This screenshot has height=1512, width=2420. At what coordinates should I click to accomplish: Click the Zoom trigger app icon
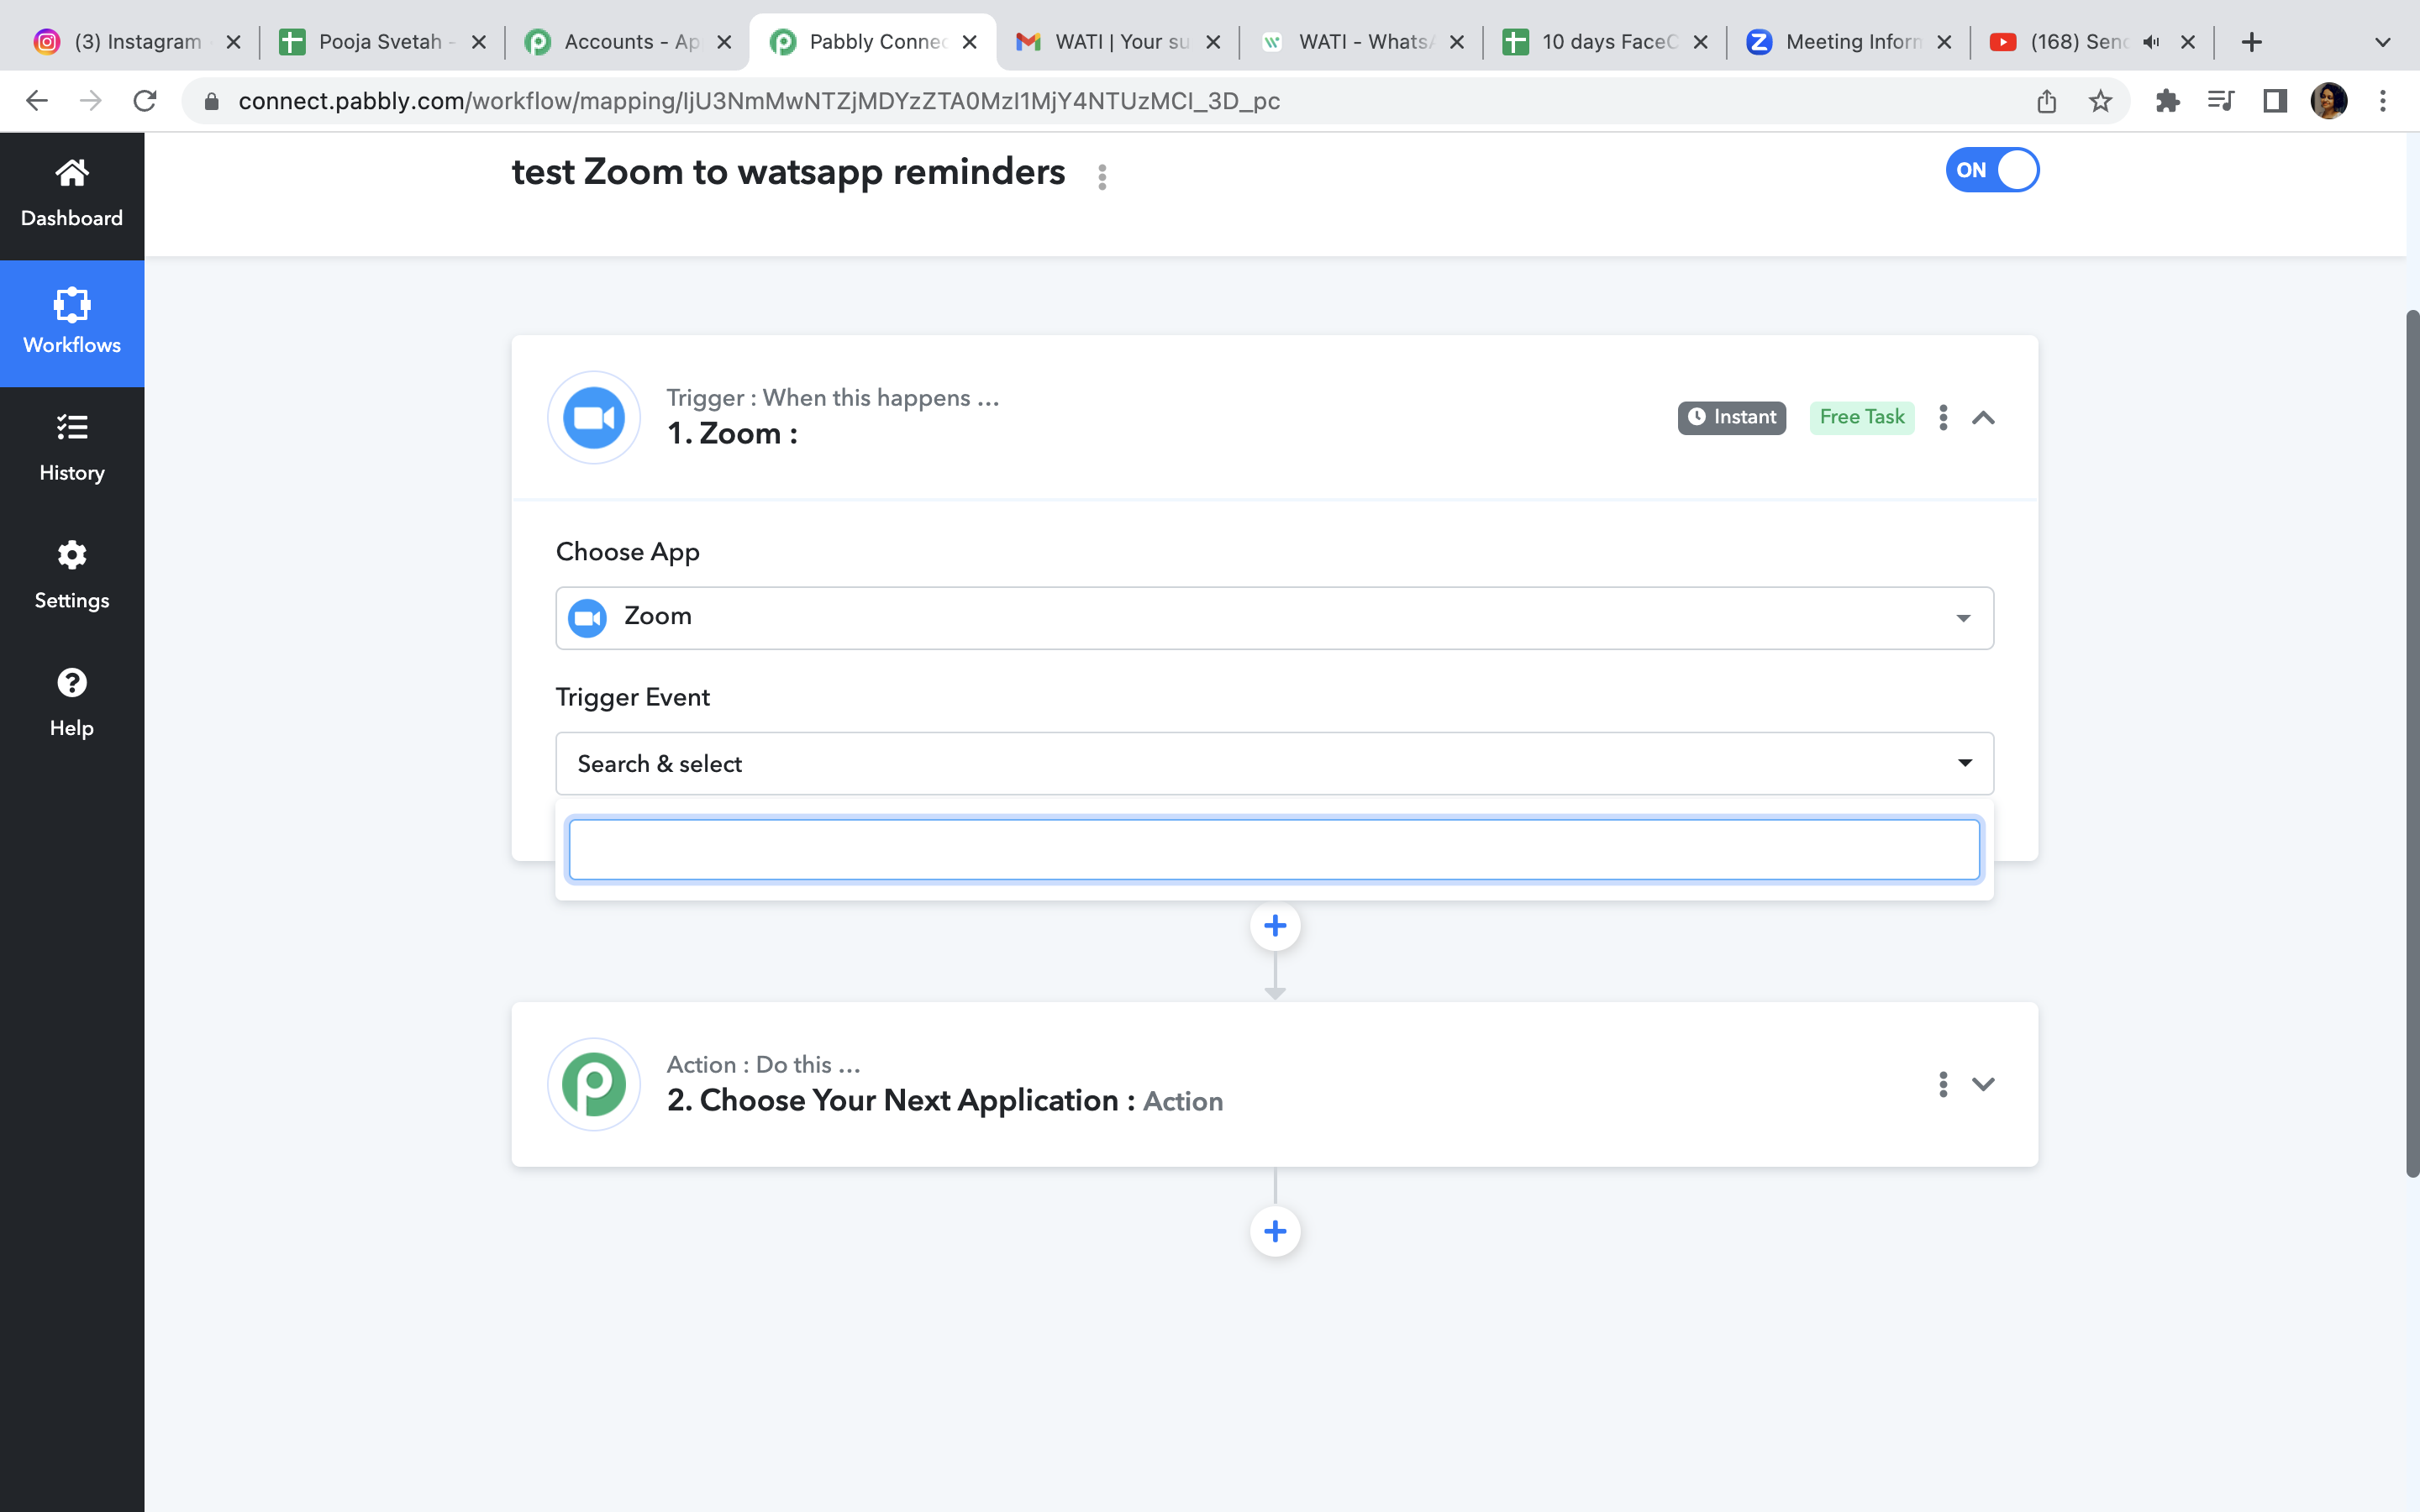(594, 417)
